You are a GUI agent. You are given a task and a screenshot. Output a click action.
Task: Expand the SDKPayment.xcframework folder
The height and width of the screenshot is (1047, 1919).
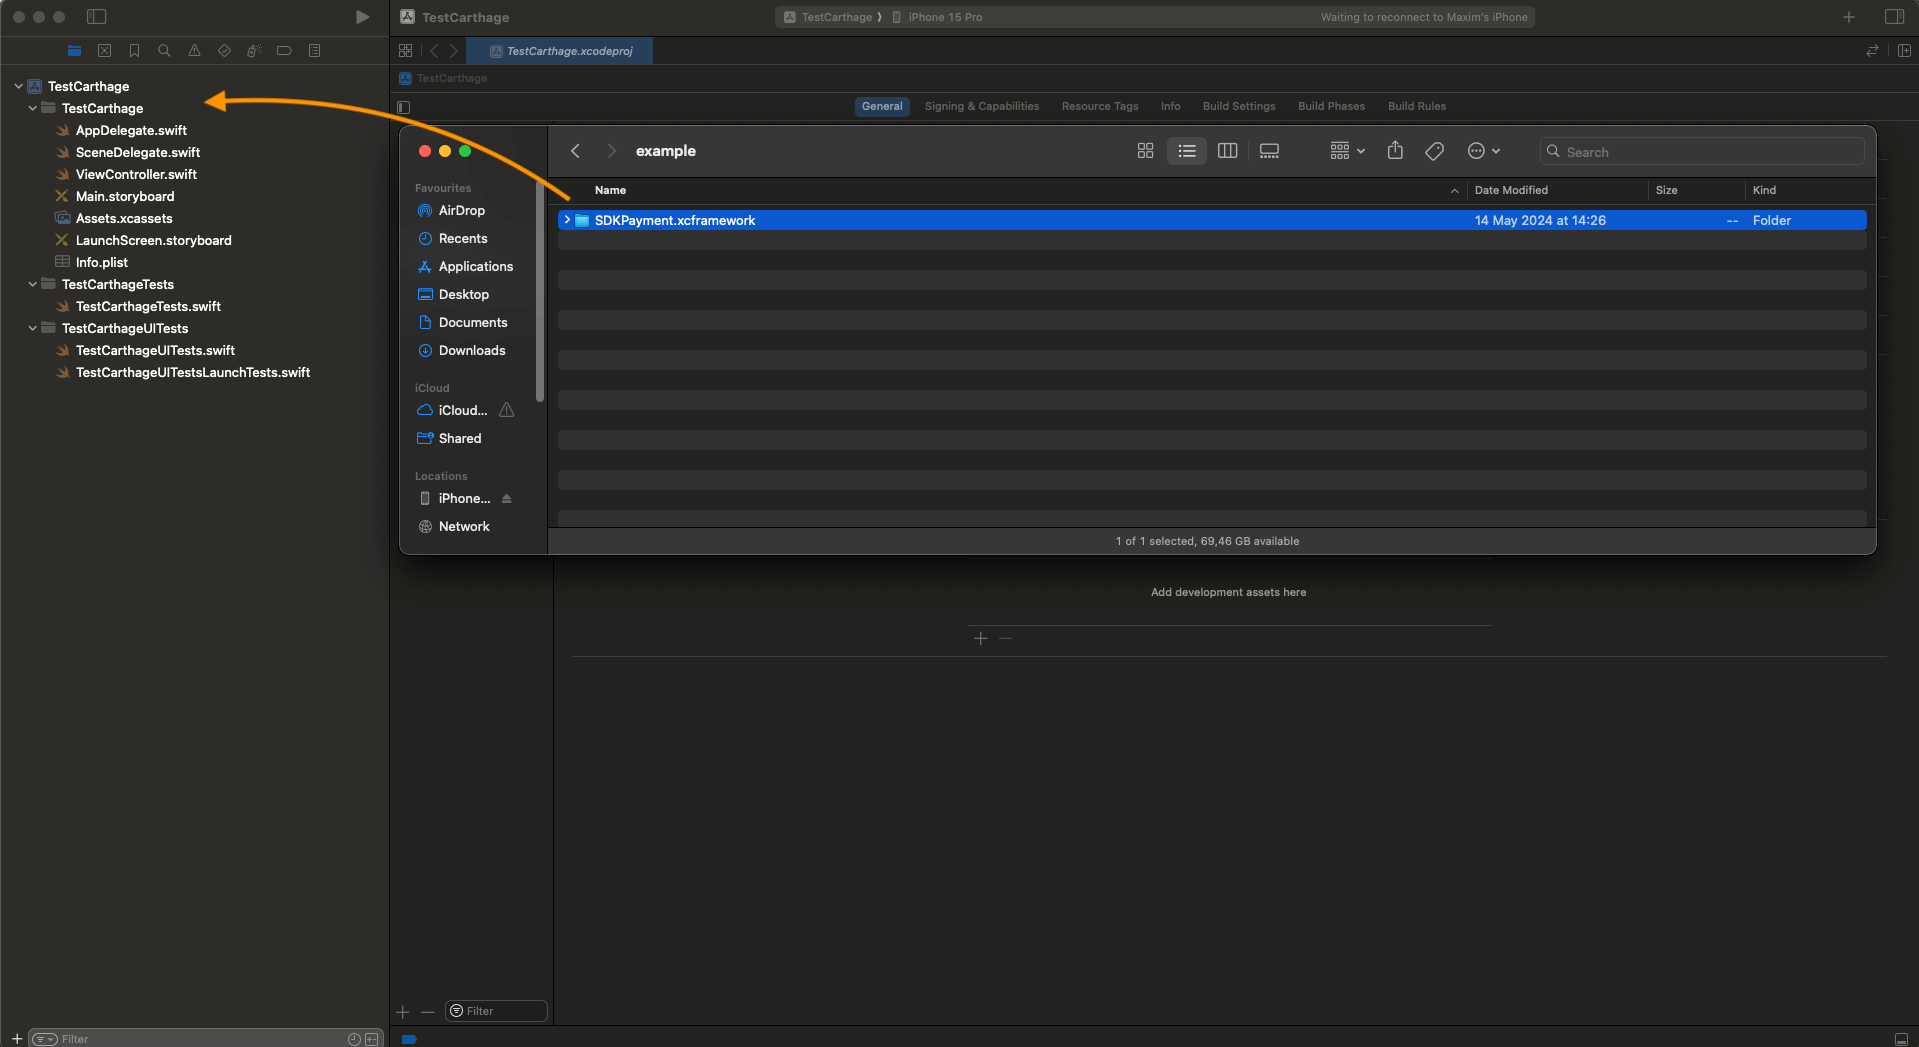pos(567,220)
